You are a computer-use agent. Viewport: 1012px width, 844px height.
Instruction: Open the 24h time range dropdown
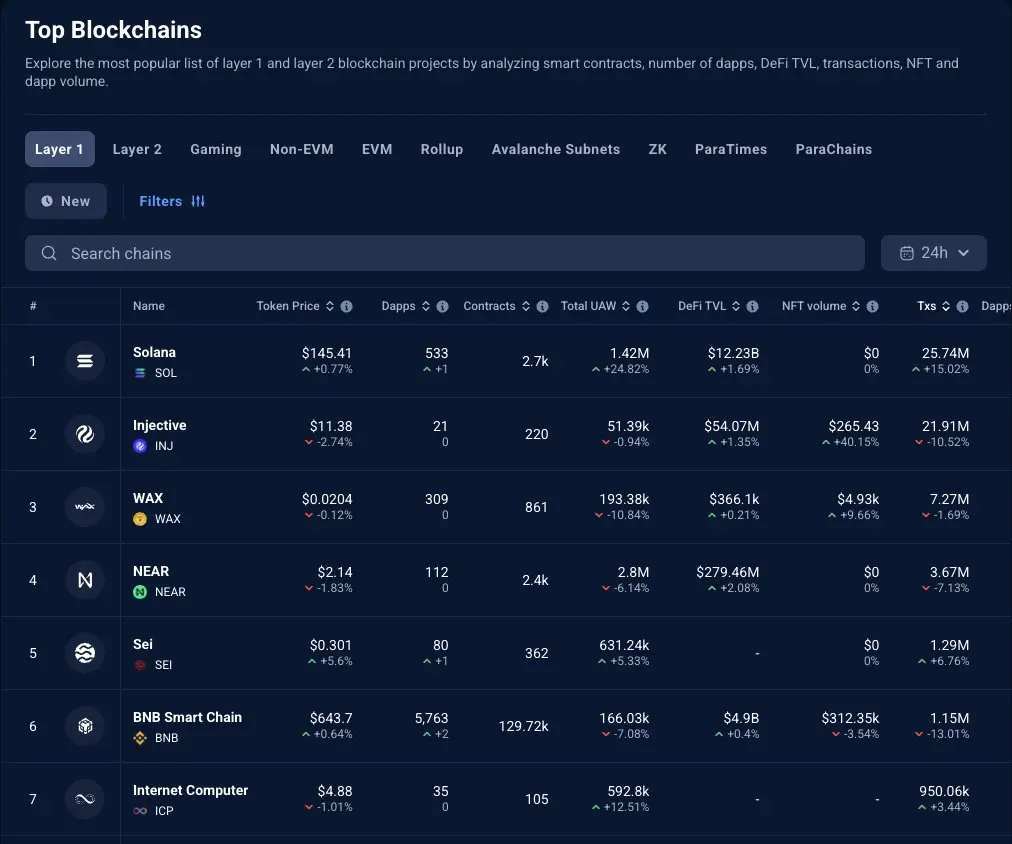click(x=933, y=253)
